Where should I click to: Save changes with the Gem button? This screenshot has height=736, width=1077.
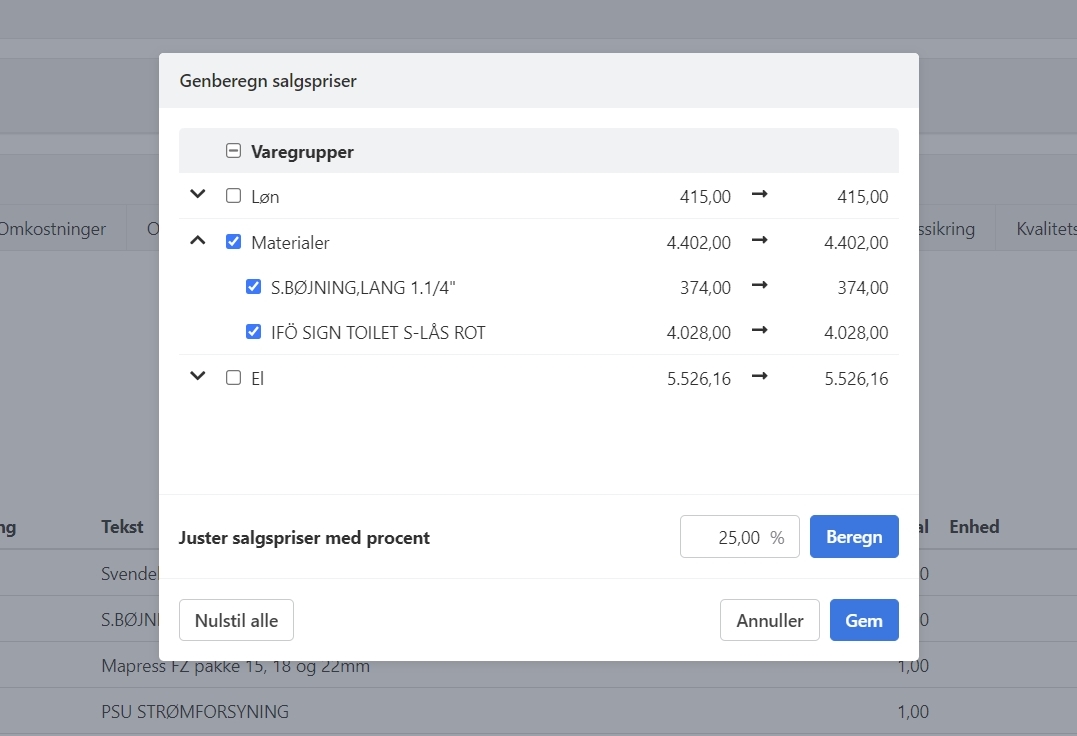pos(863,619)
